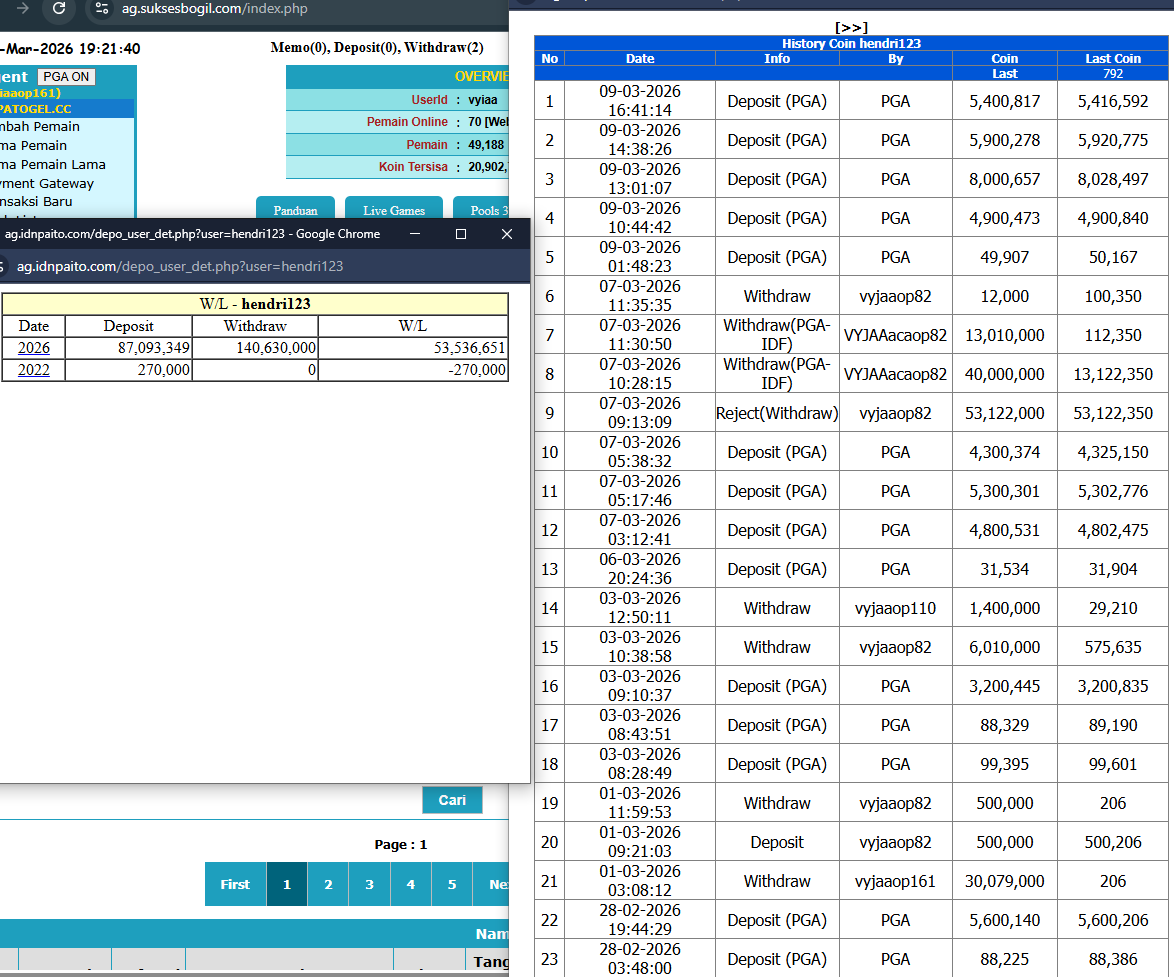Select 140,630,000 withdraw value
This screenshot has height=977, width=1174.
276,348
